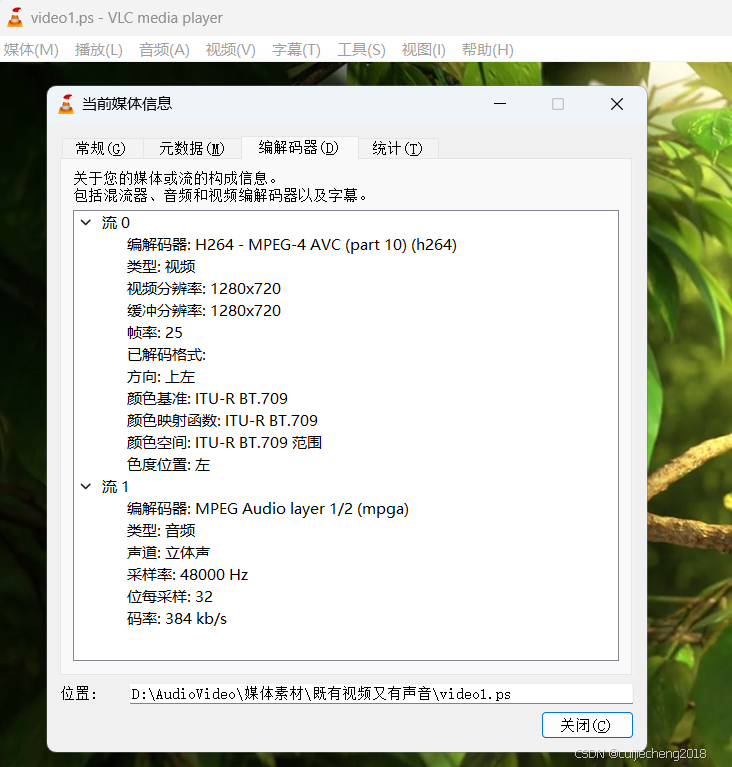Select the MPEG Audio layer 1/2 (mpga) row

click(x=268, y=509)
